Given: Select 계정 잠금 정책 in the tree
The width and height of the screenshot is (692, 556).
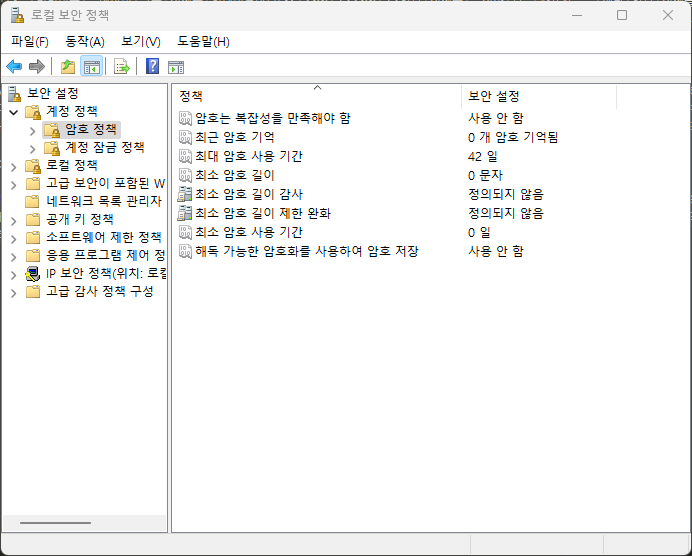Looking at the screenshot, I should [x=105, y=147].
